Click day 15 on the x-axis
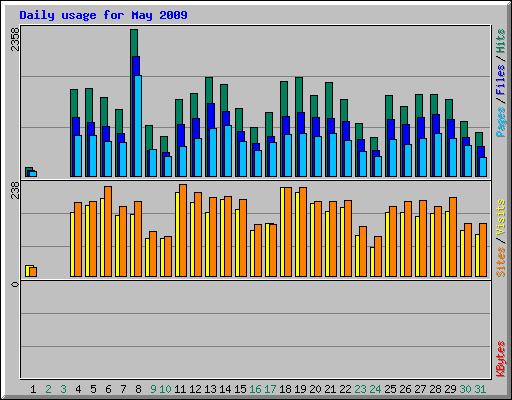This screenshot has width=512, height=400. (x=240, y=389)
